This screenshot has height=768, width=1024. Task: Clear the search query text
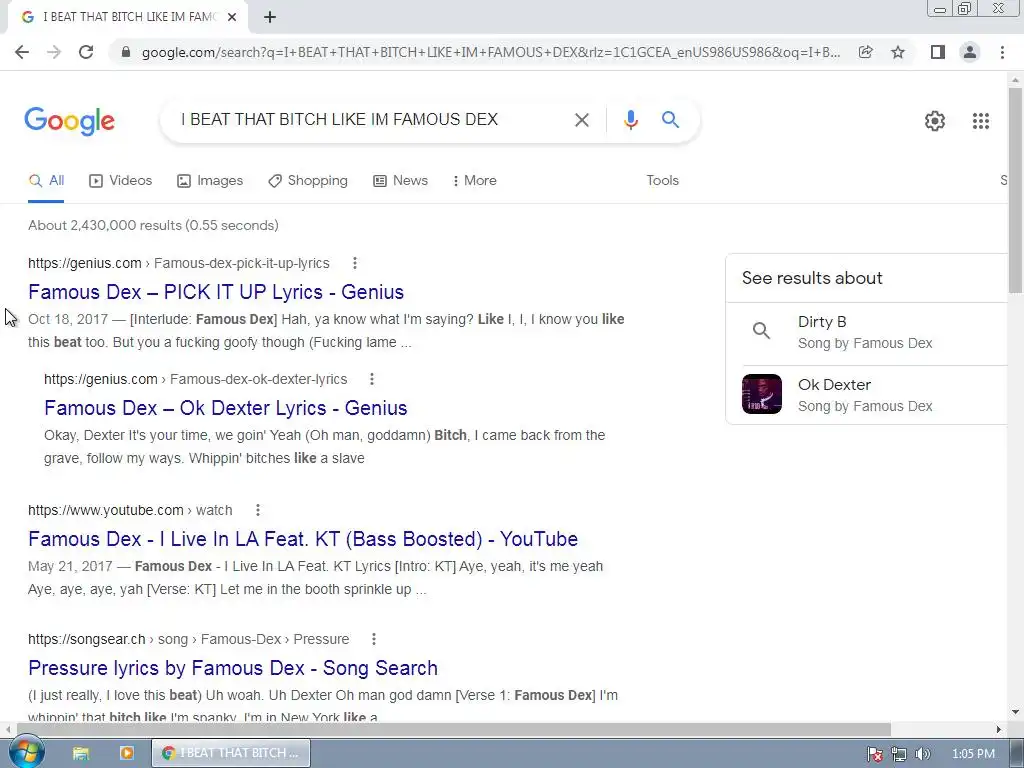581,120
